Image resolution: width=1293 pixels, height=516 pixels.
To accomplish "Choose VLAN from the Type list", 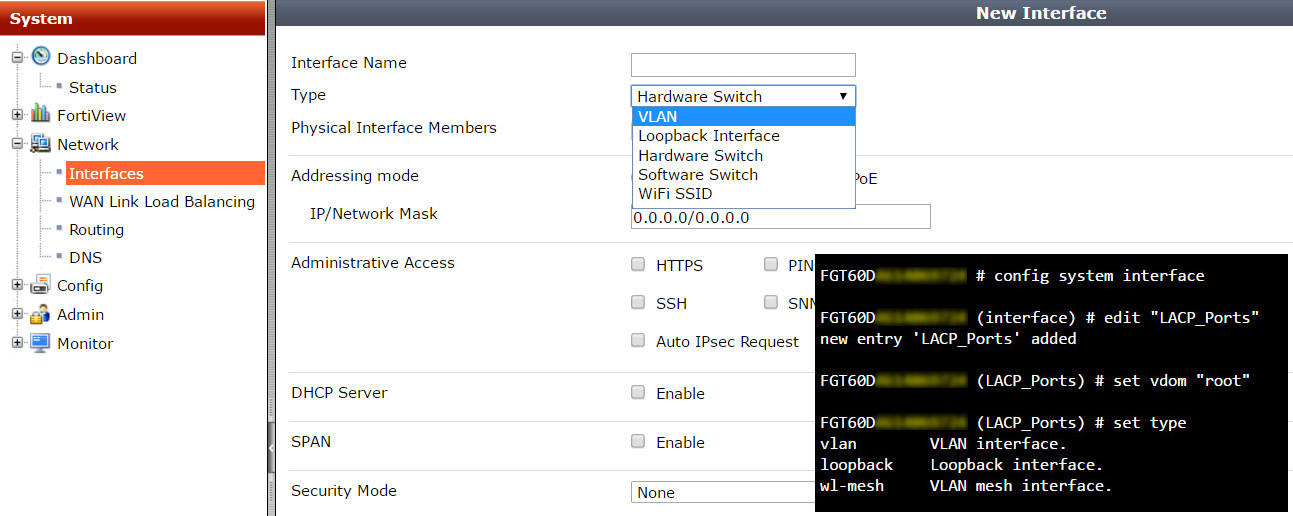I will point(743,116).
